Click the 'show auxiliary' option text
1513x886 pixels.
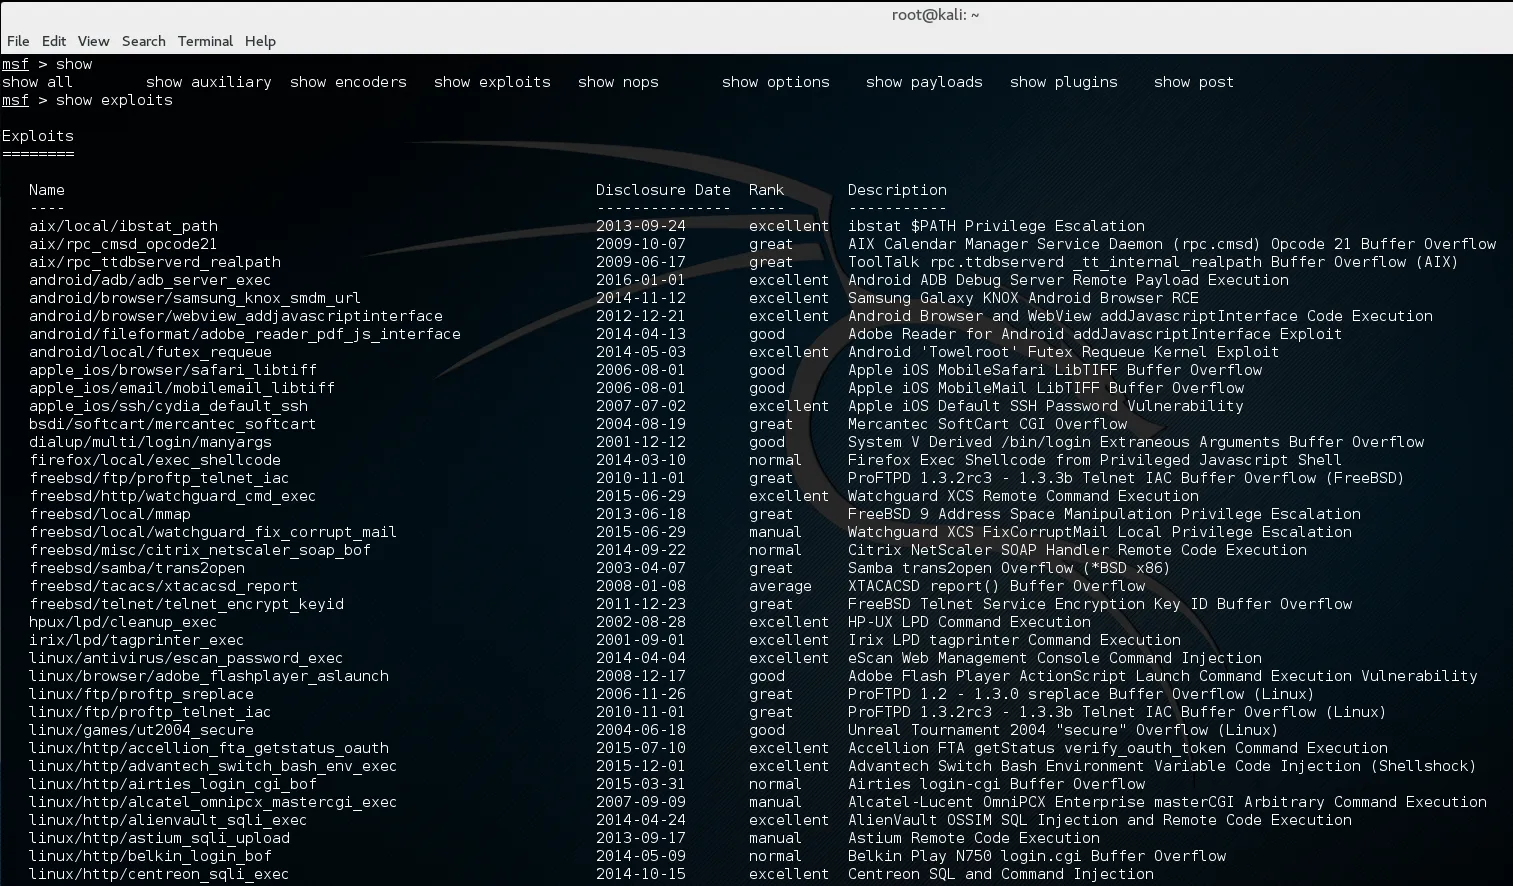point(208,82)
